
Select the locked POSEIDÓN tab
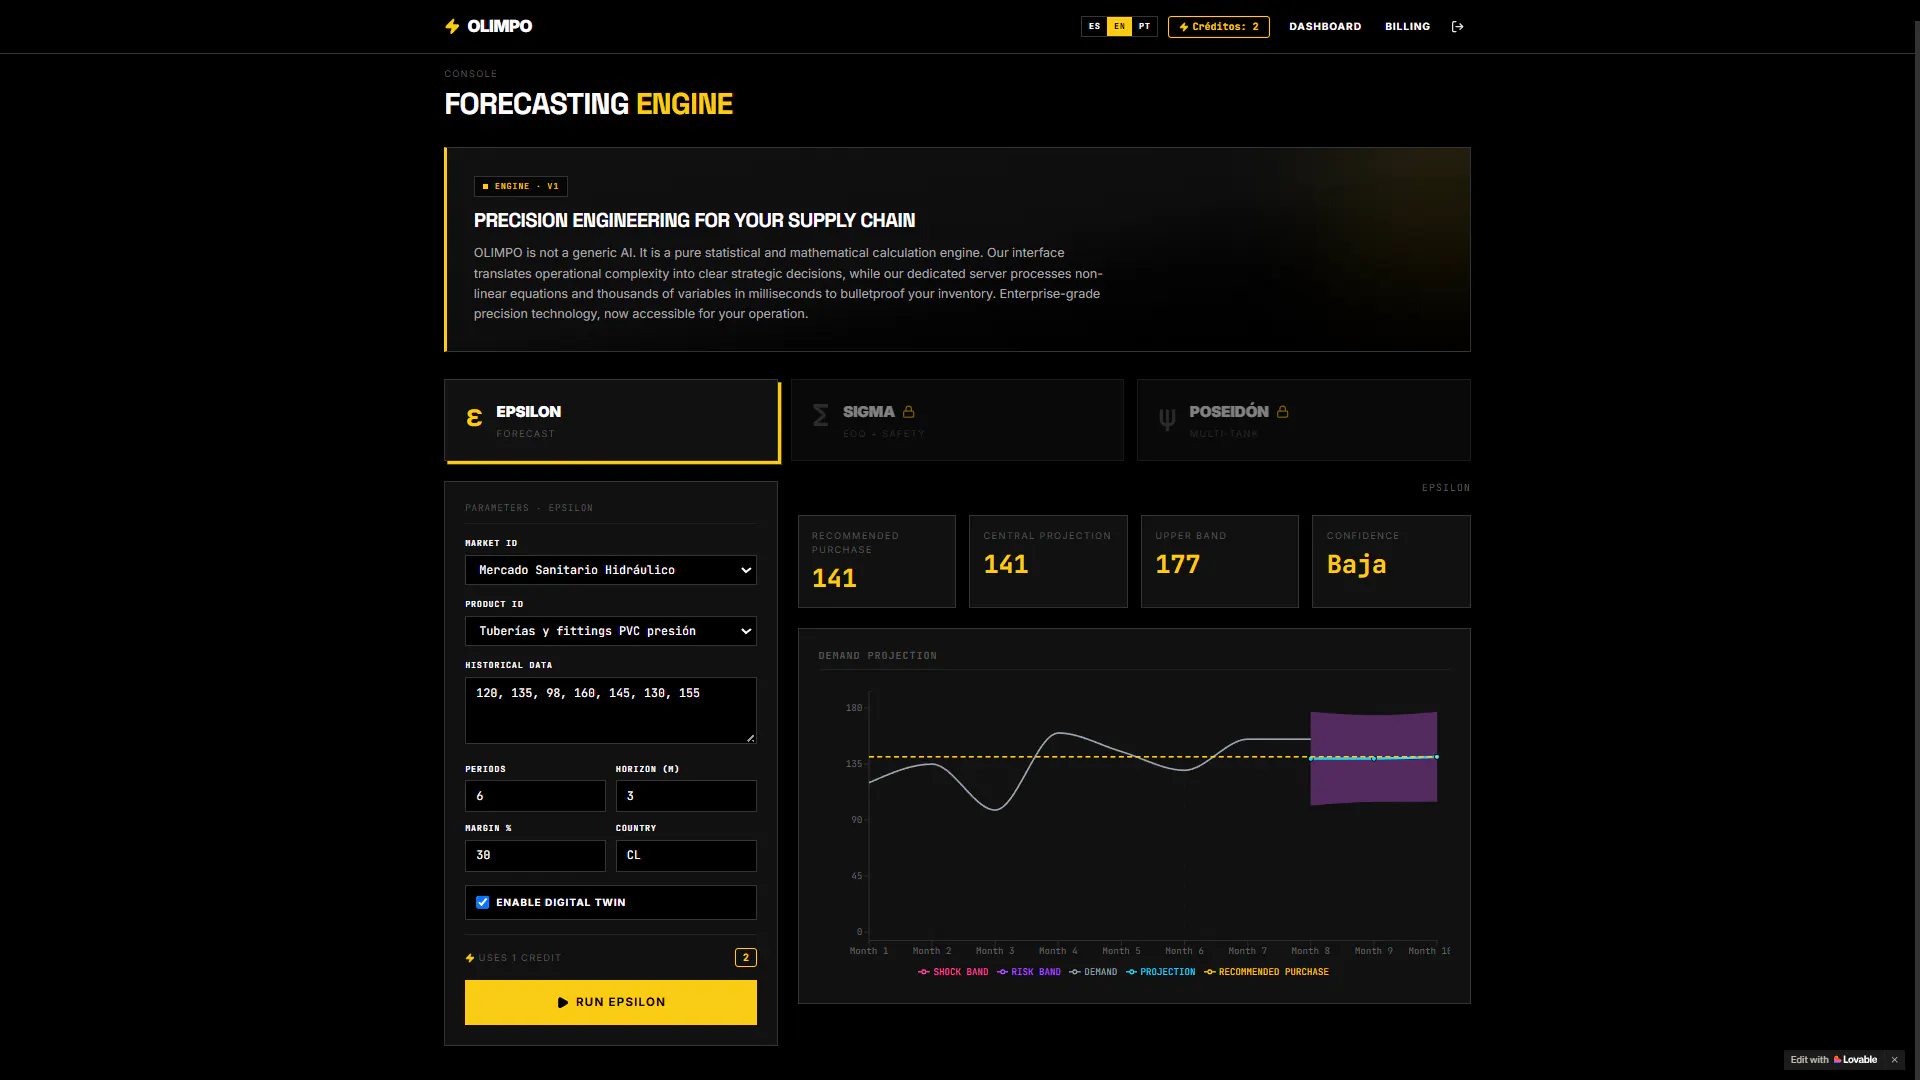1304,420
